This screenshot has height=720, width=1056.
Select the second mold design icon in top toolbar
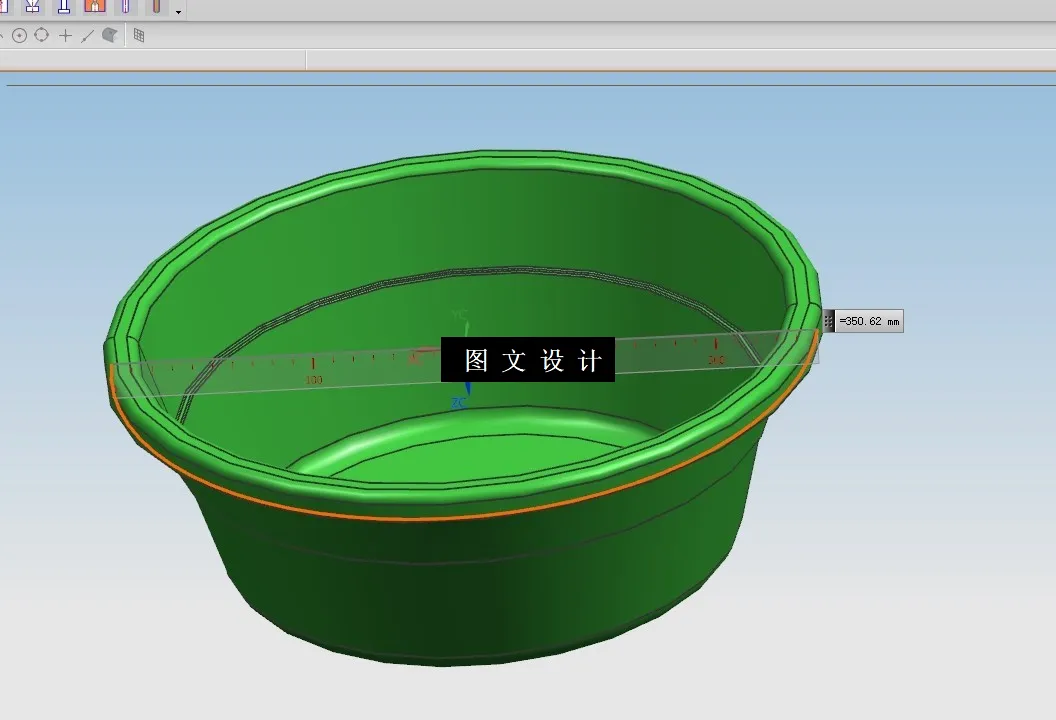[x=32, y=8]
